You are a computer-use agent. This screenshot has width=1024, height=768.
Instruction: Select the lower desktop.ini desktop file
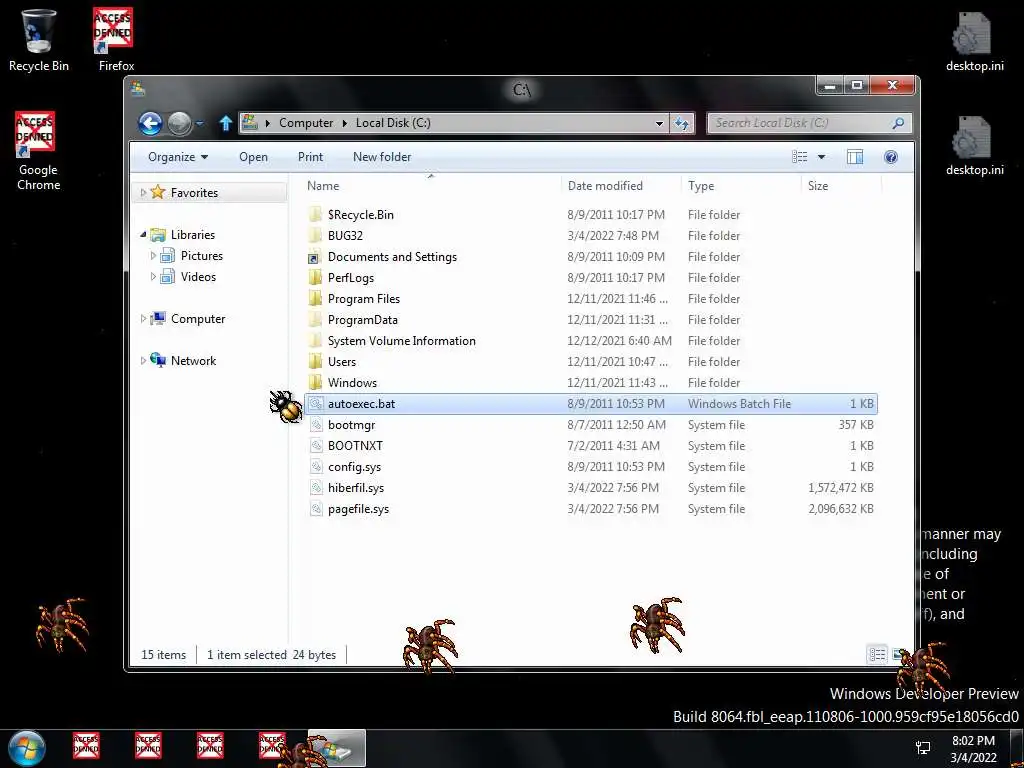coord(974,146)
